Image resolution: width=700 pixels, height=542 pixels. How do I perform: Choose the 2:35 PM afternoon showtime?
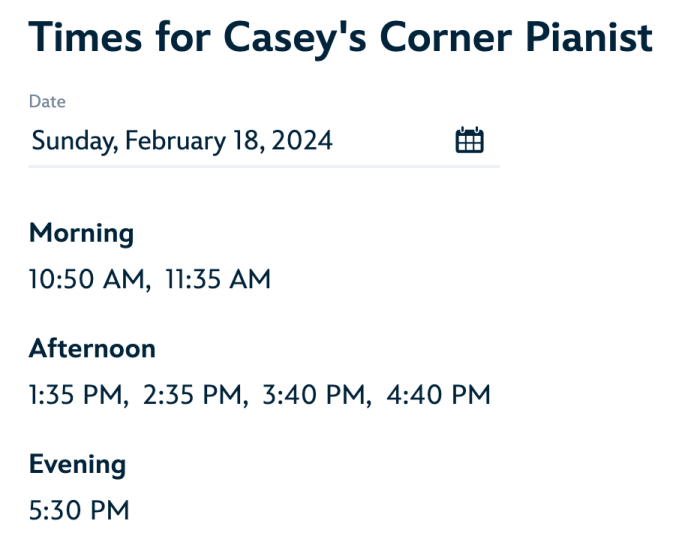[195, 395]
